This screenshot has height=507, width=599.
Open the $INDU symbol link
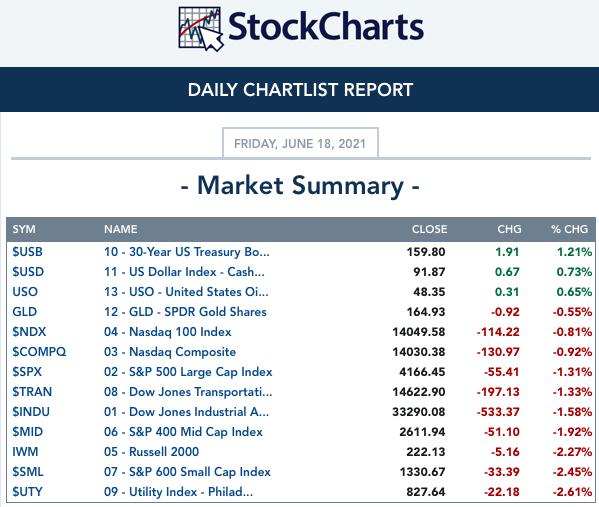tap(31, 411)
